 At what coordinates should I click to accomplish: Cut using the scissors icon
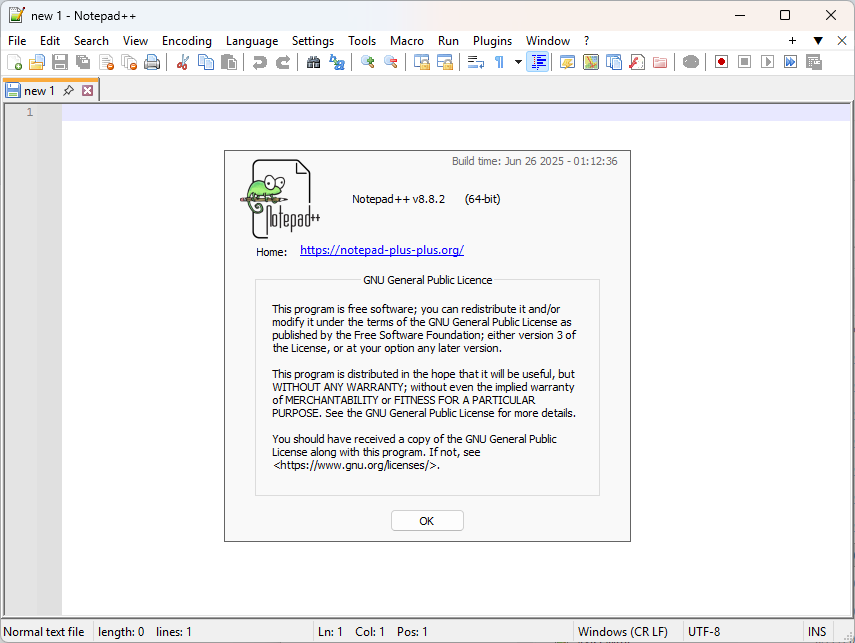[x=183, y=61]
